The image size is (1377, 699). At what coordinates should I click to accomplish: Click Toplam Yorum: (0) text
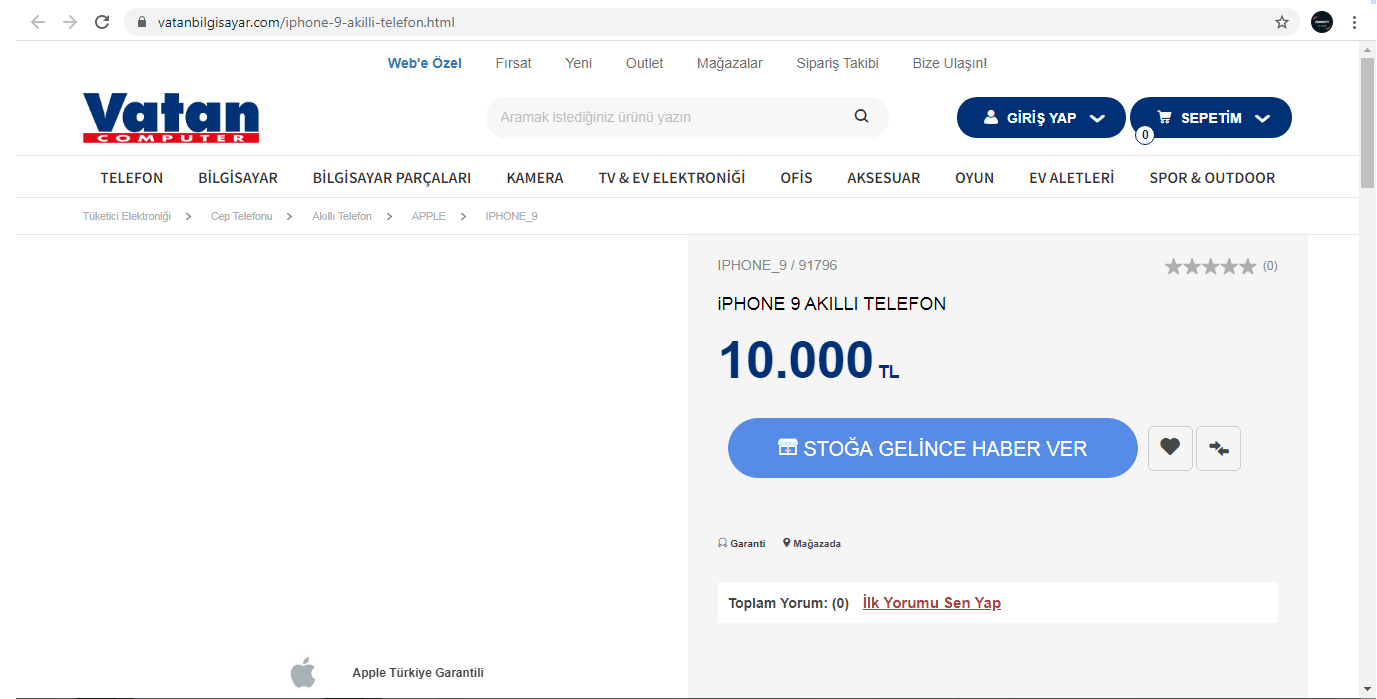click(789, 603)
